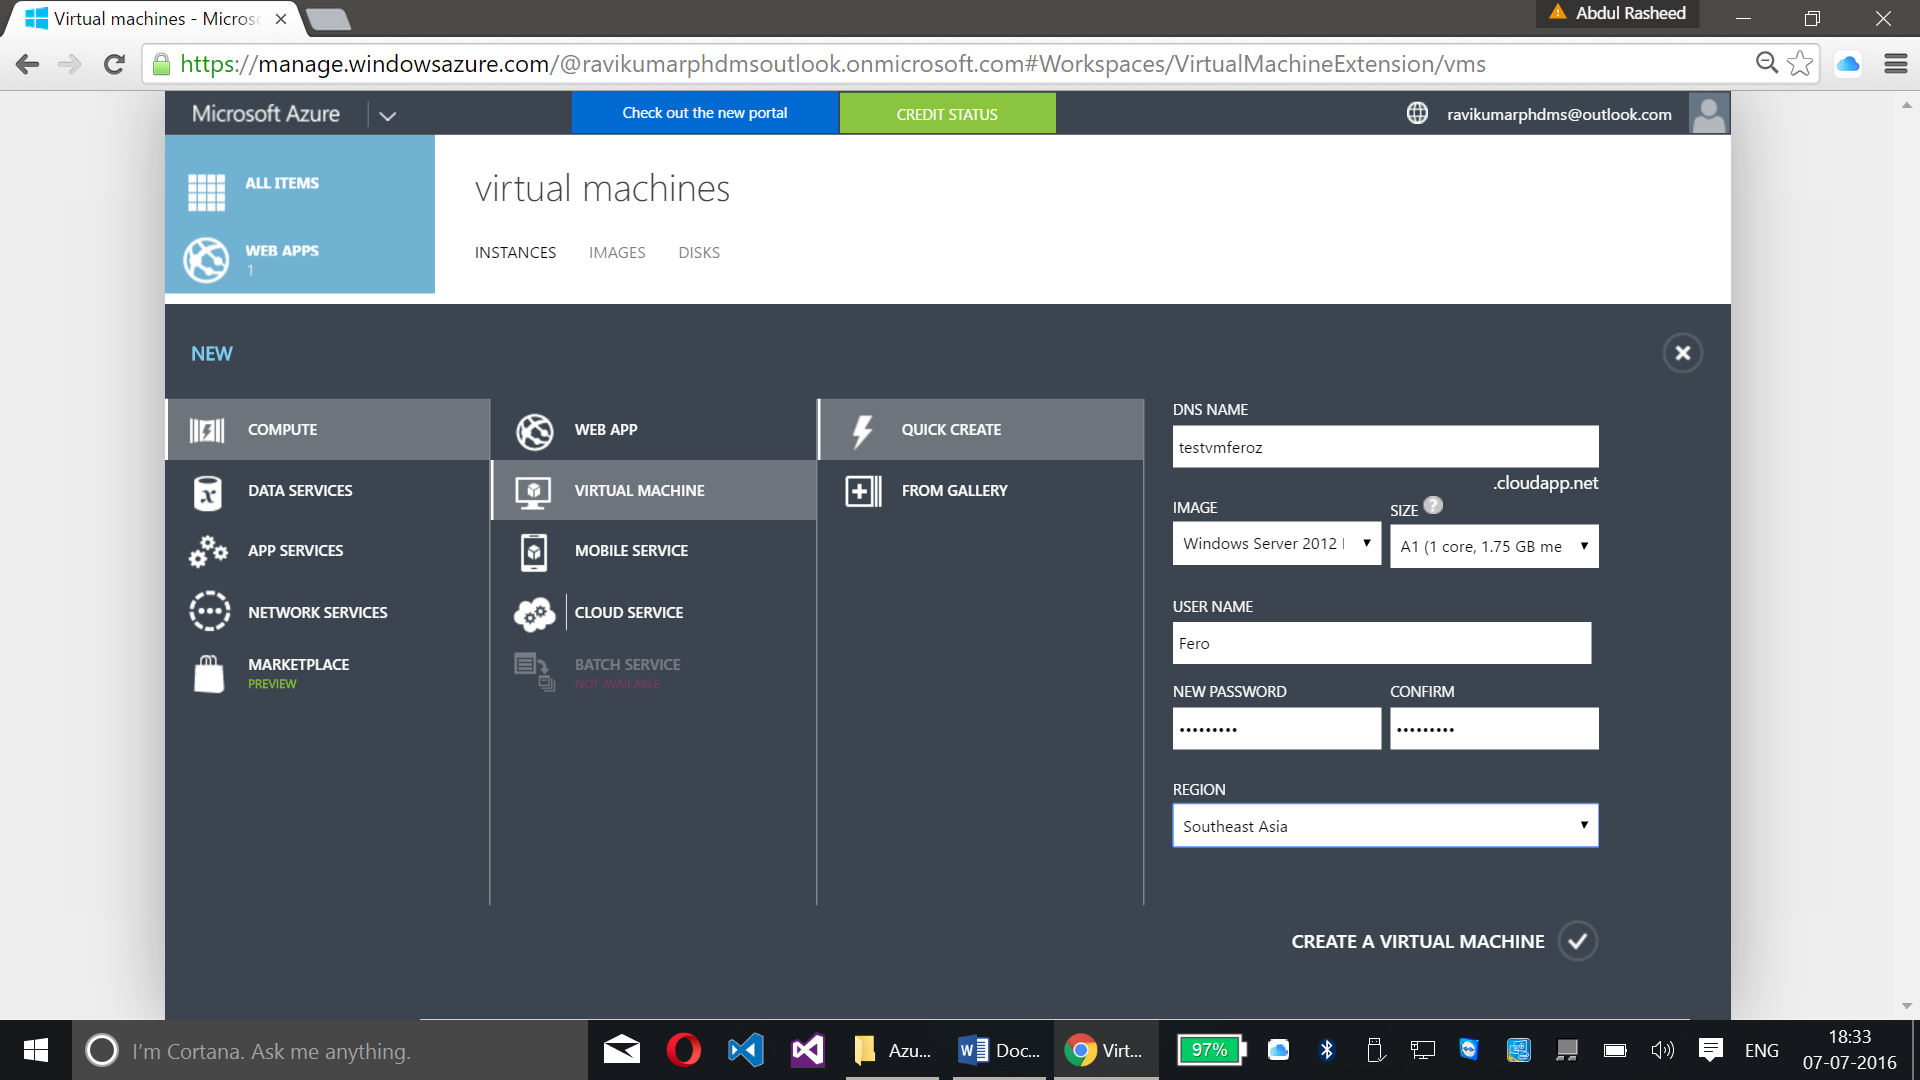The image size is (1920, 1080).
Task: Open the new tab button in Chrome
Action: [x=328, y=19]
